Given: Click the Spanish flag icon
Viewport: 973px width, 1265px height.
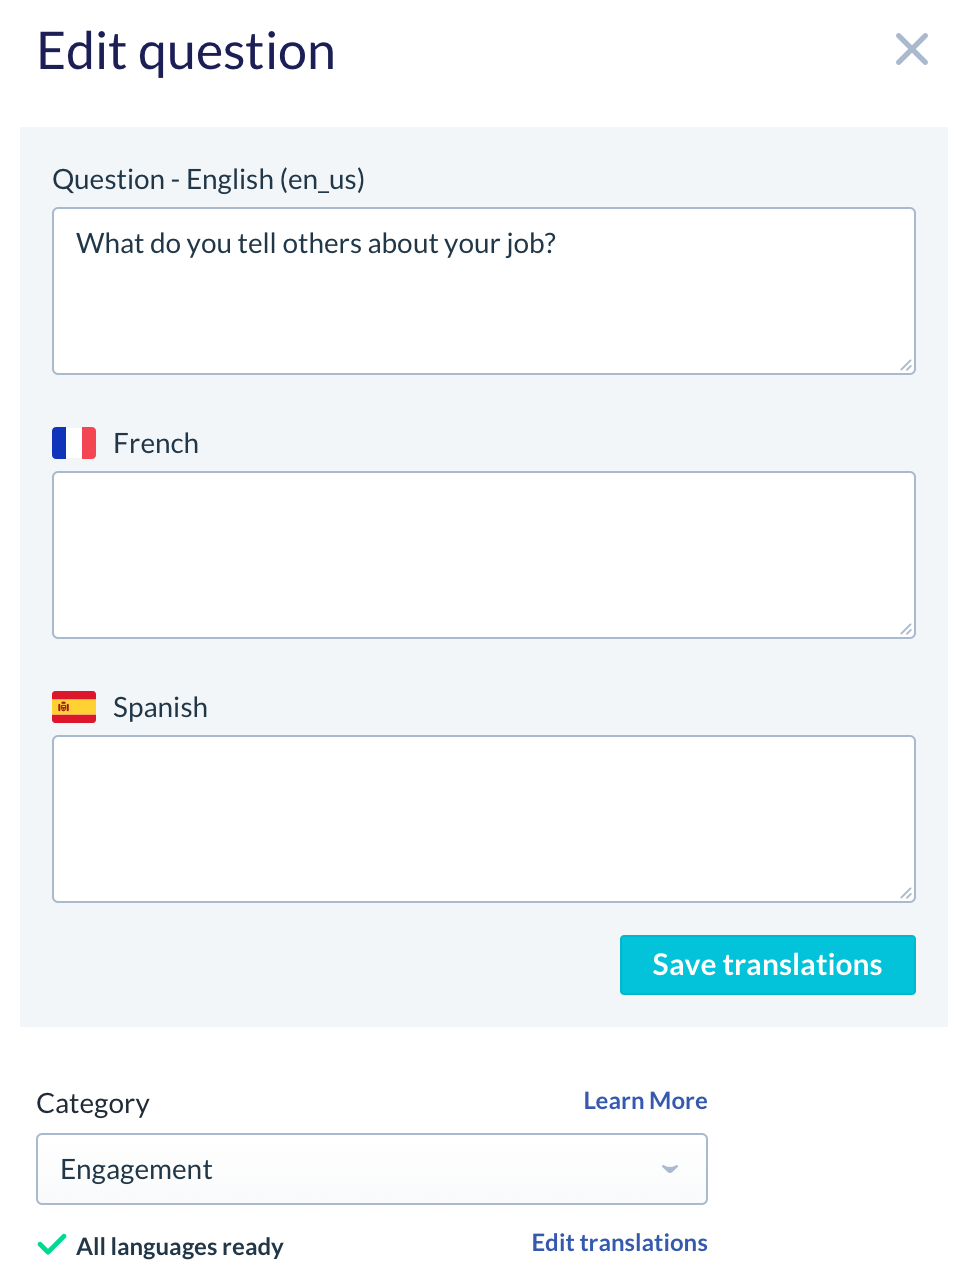Looking at the screenshot, I should click(x=74, y=707).
